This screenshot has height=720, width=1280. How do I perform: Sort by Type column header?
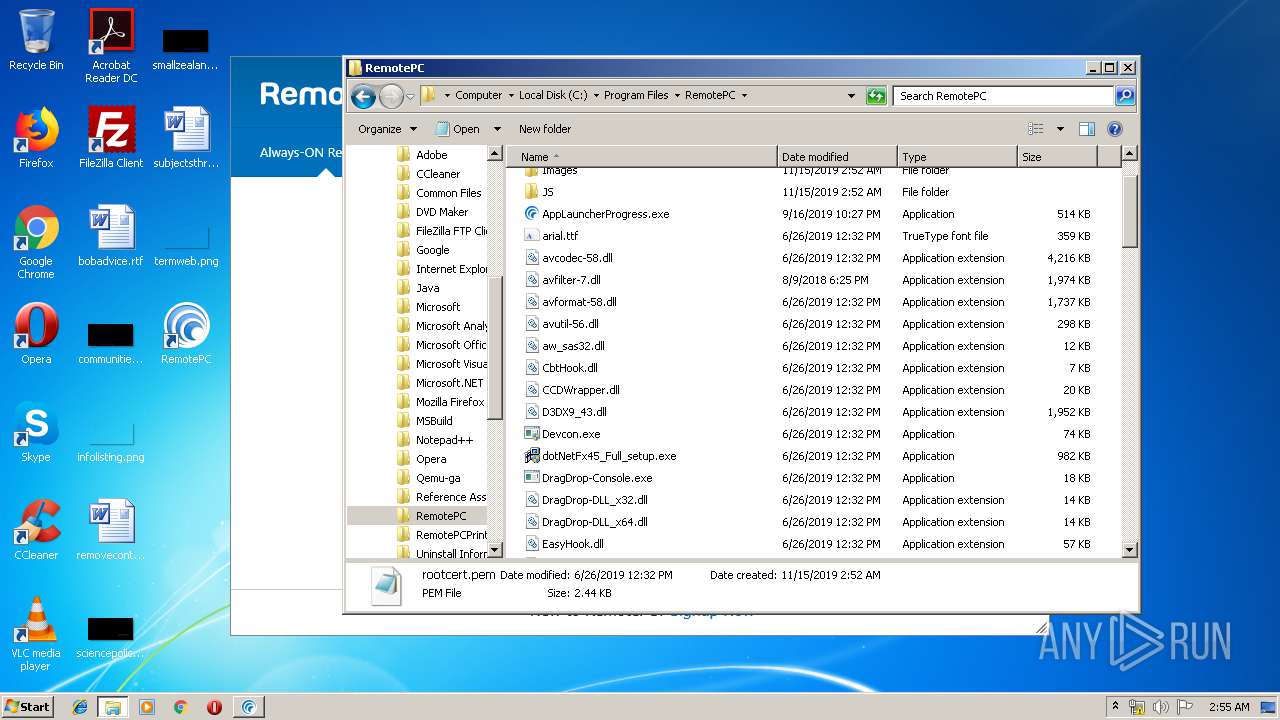957,157
